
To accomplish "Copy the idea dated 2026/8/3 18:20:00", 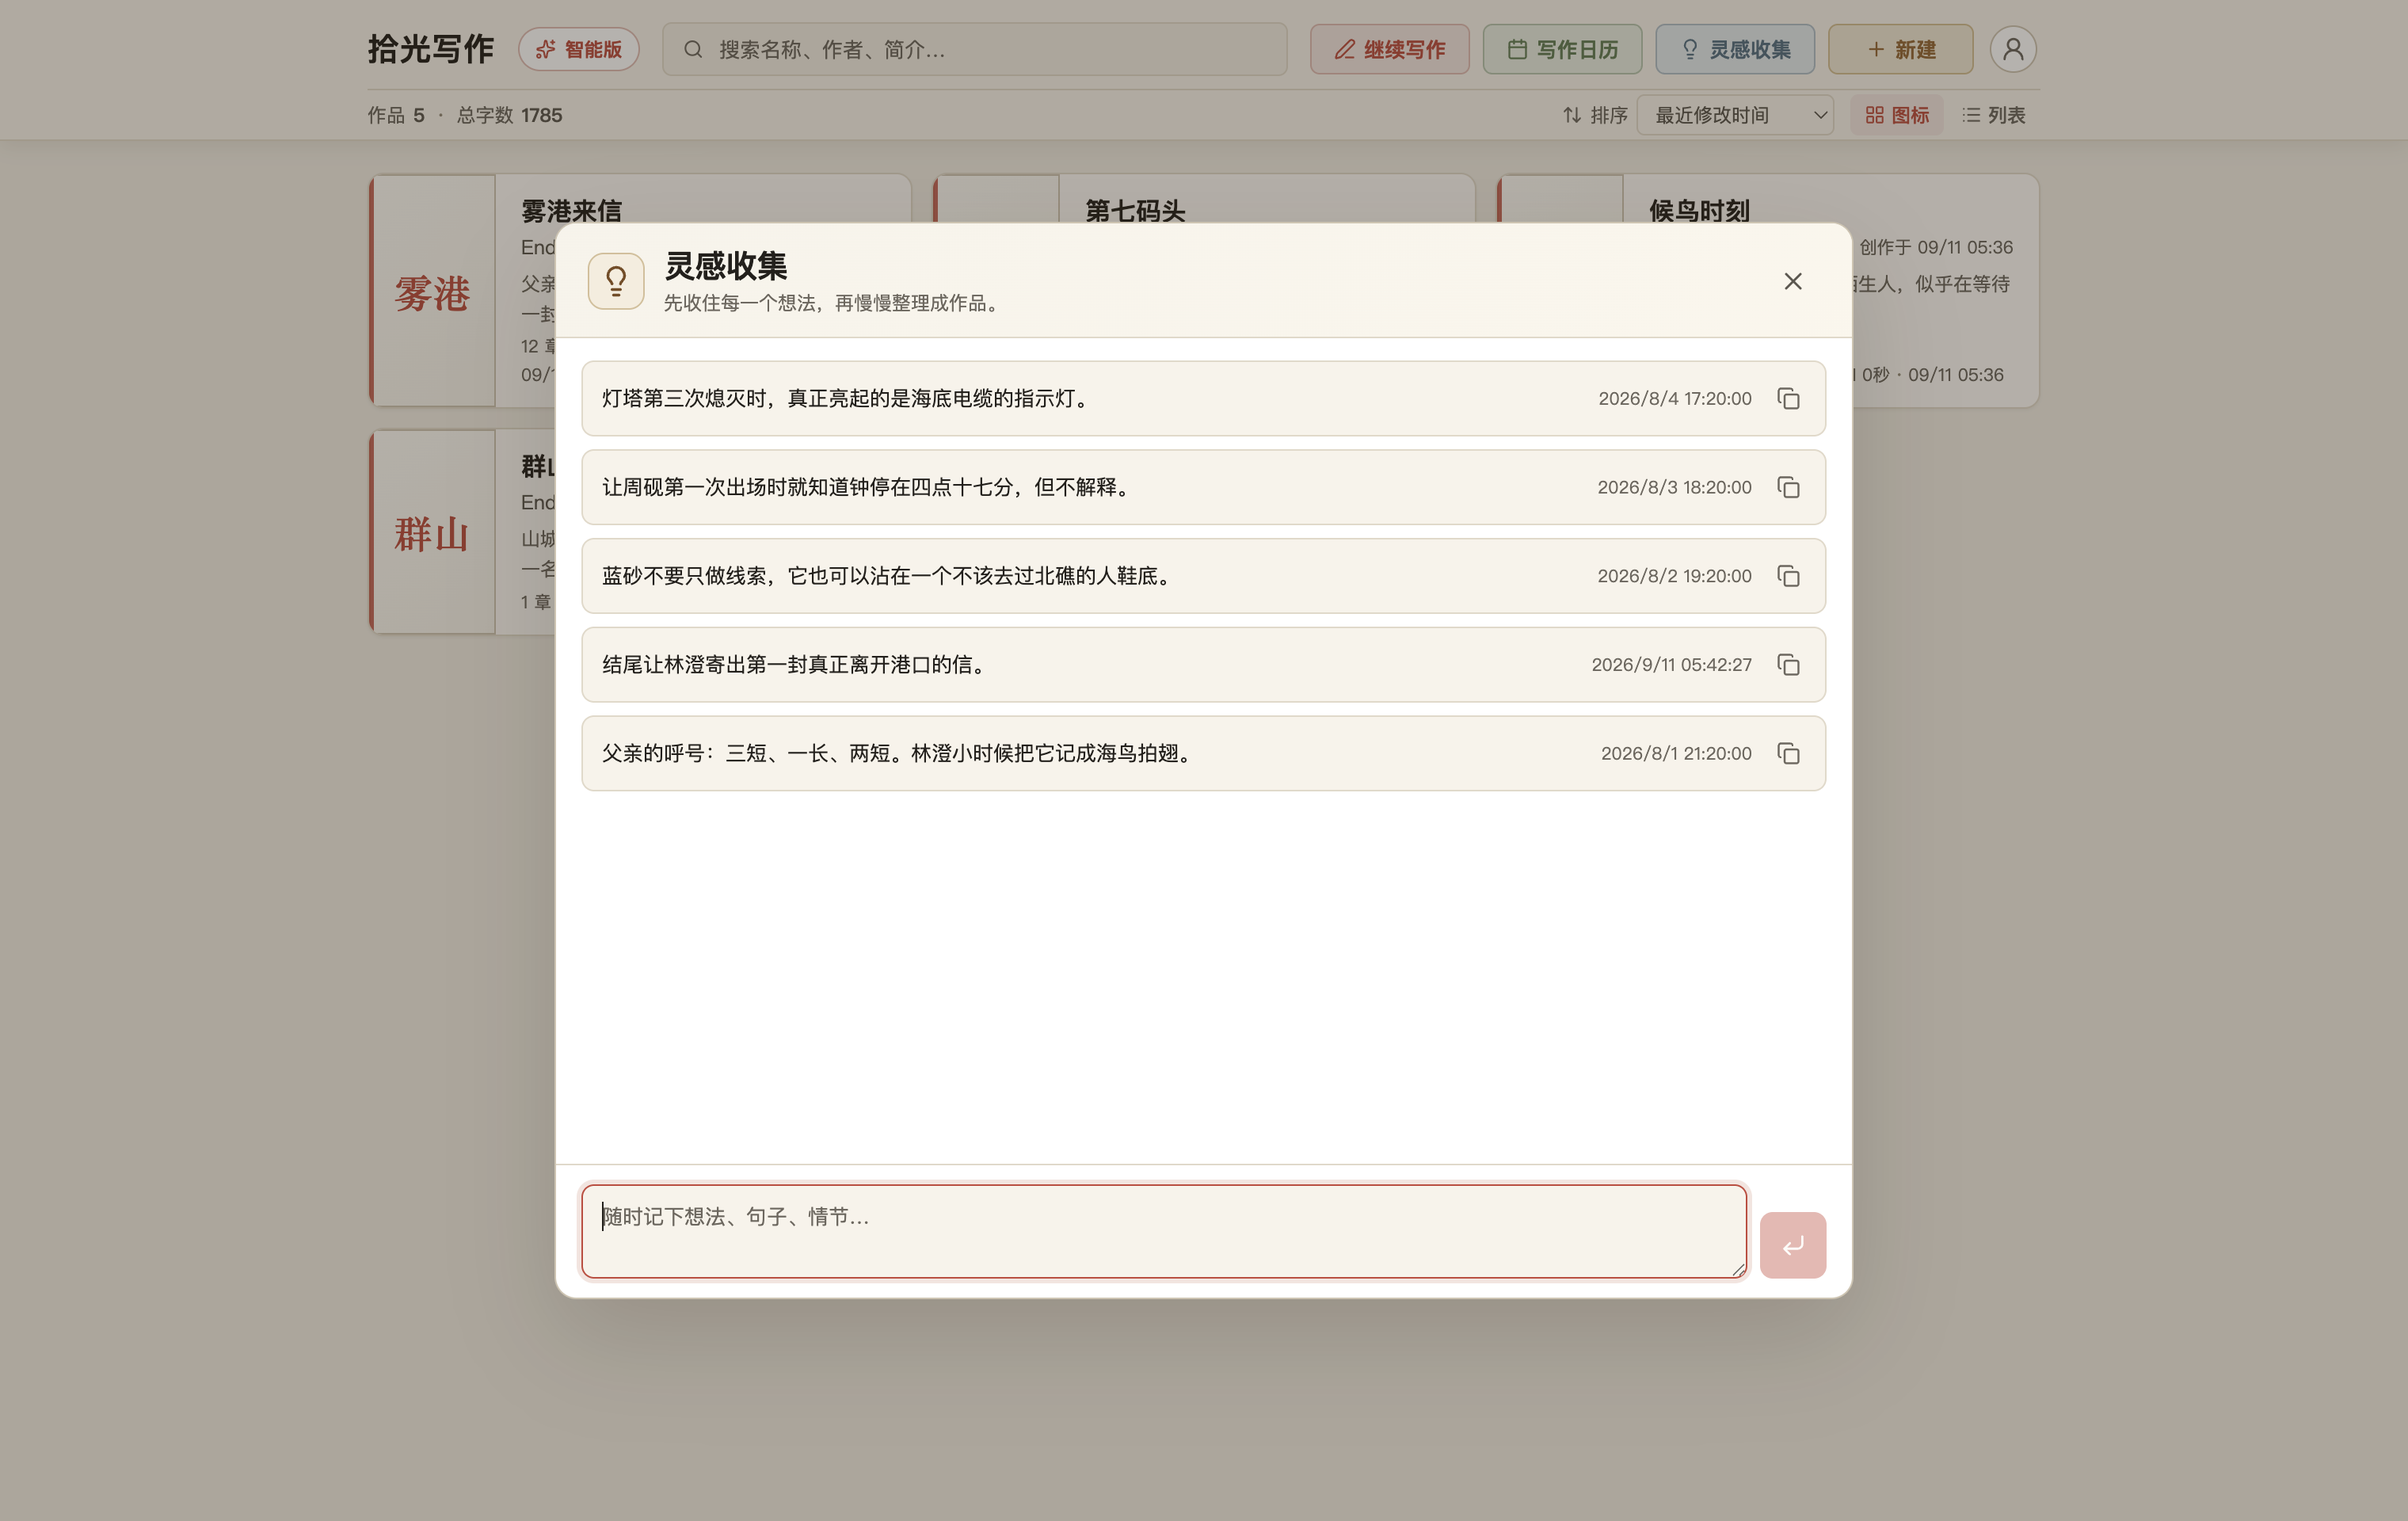I will pyautogui.click(x=1788, y=487).
